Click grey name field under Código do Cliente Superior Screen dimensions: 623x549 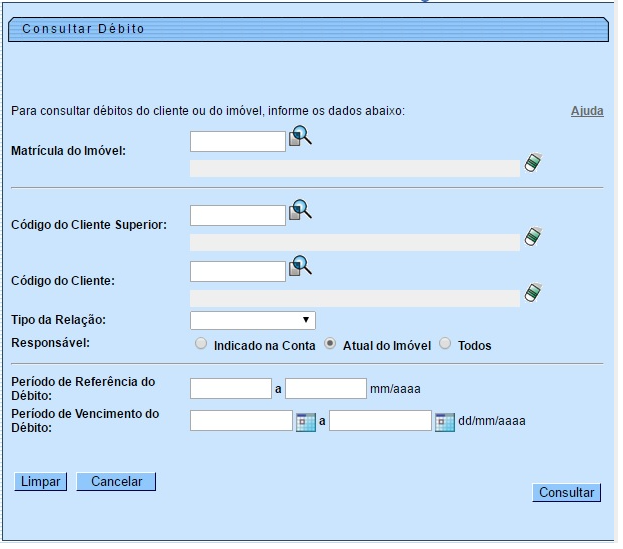[x=357, y=244]
